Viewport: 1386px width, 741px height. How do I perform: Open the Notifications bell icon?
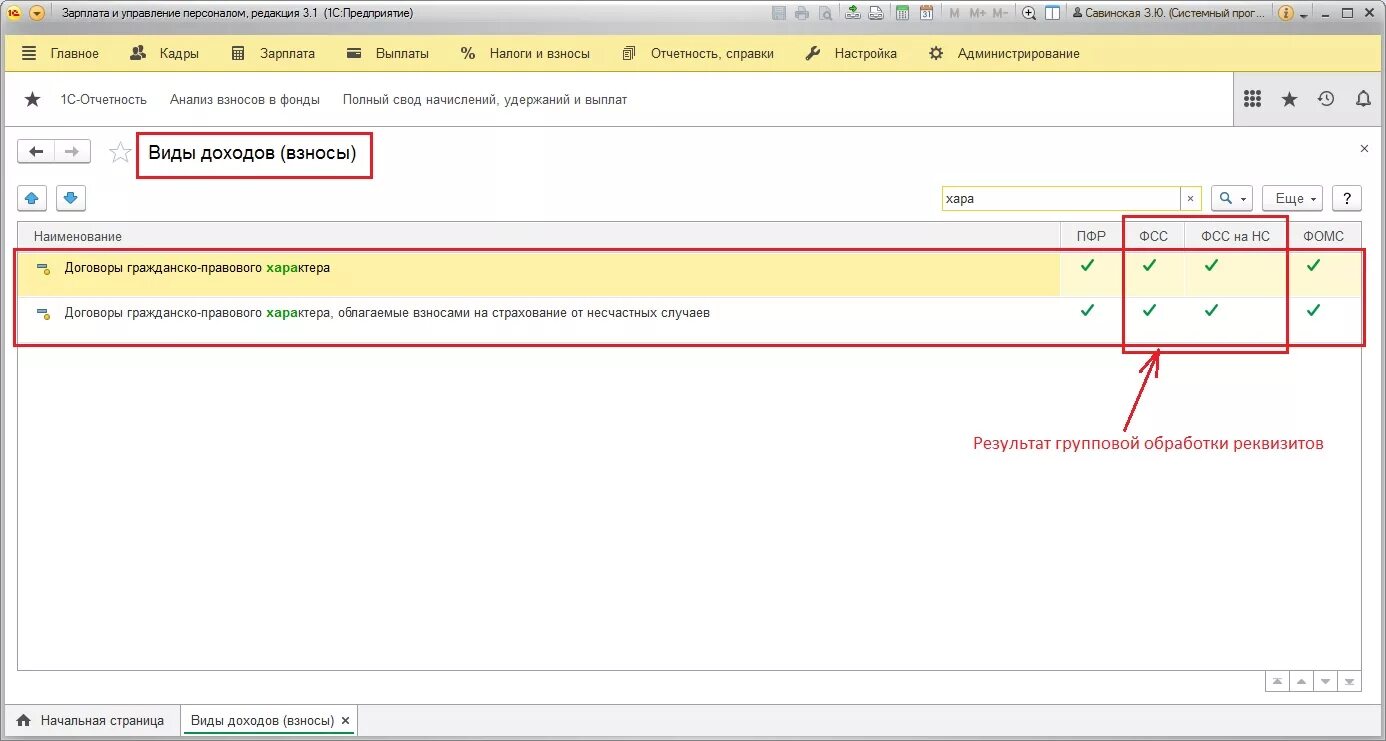click(1362, 99)
